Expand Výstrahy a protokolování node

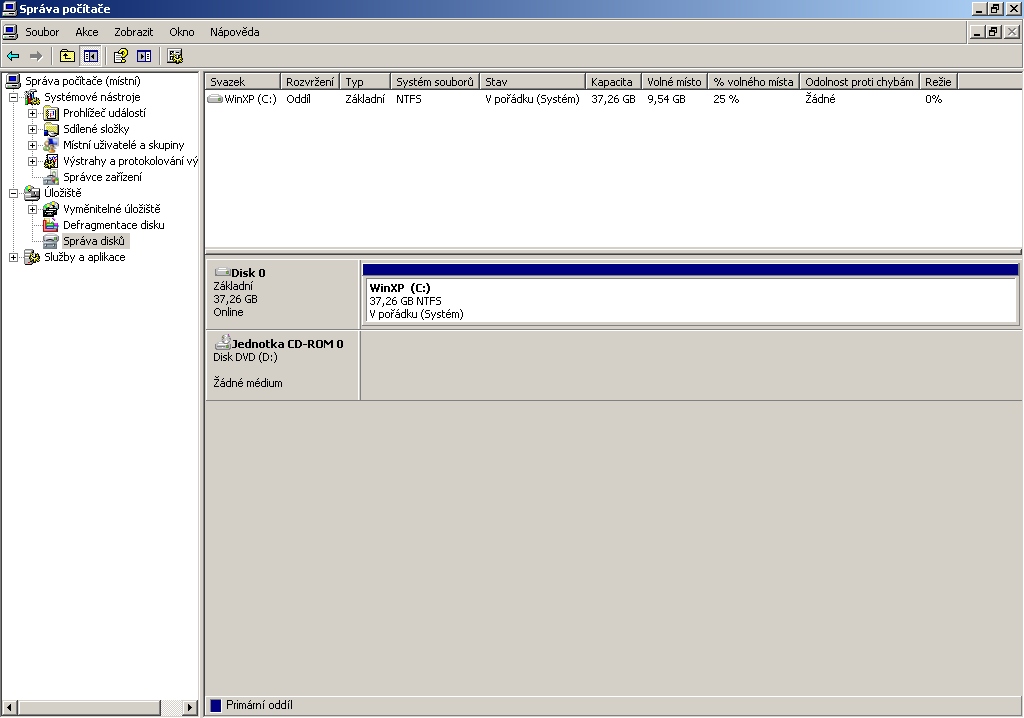point(32,161)
